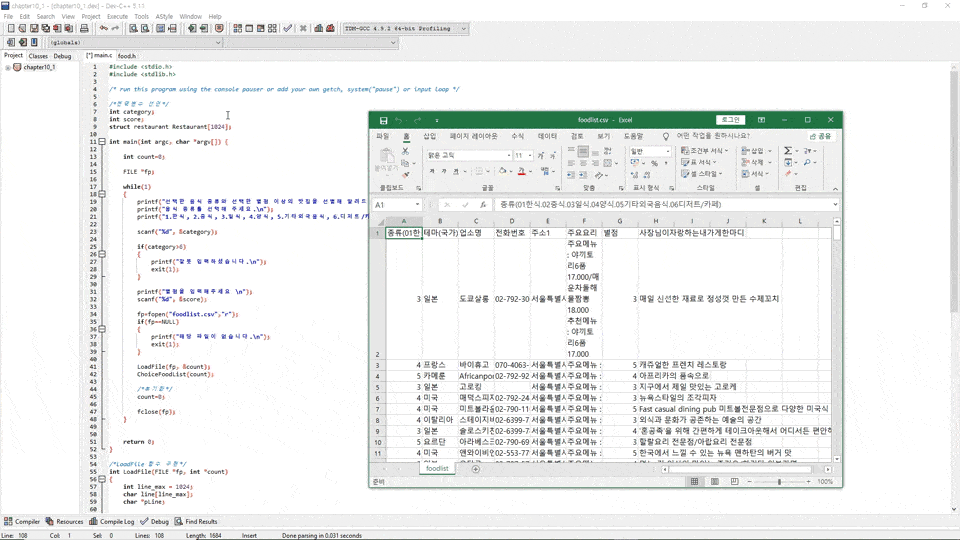The image size is (960, 540).
Task: Expand the Excel formula bar chevron
Action: [x=835, y=204]
